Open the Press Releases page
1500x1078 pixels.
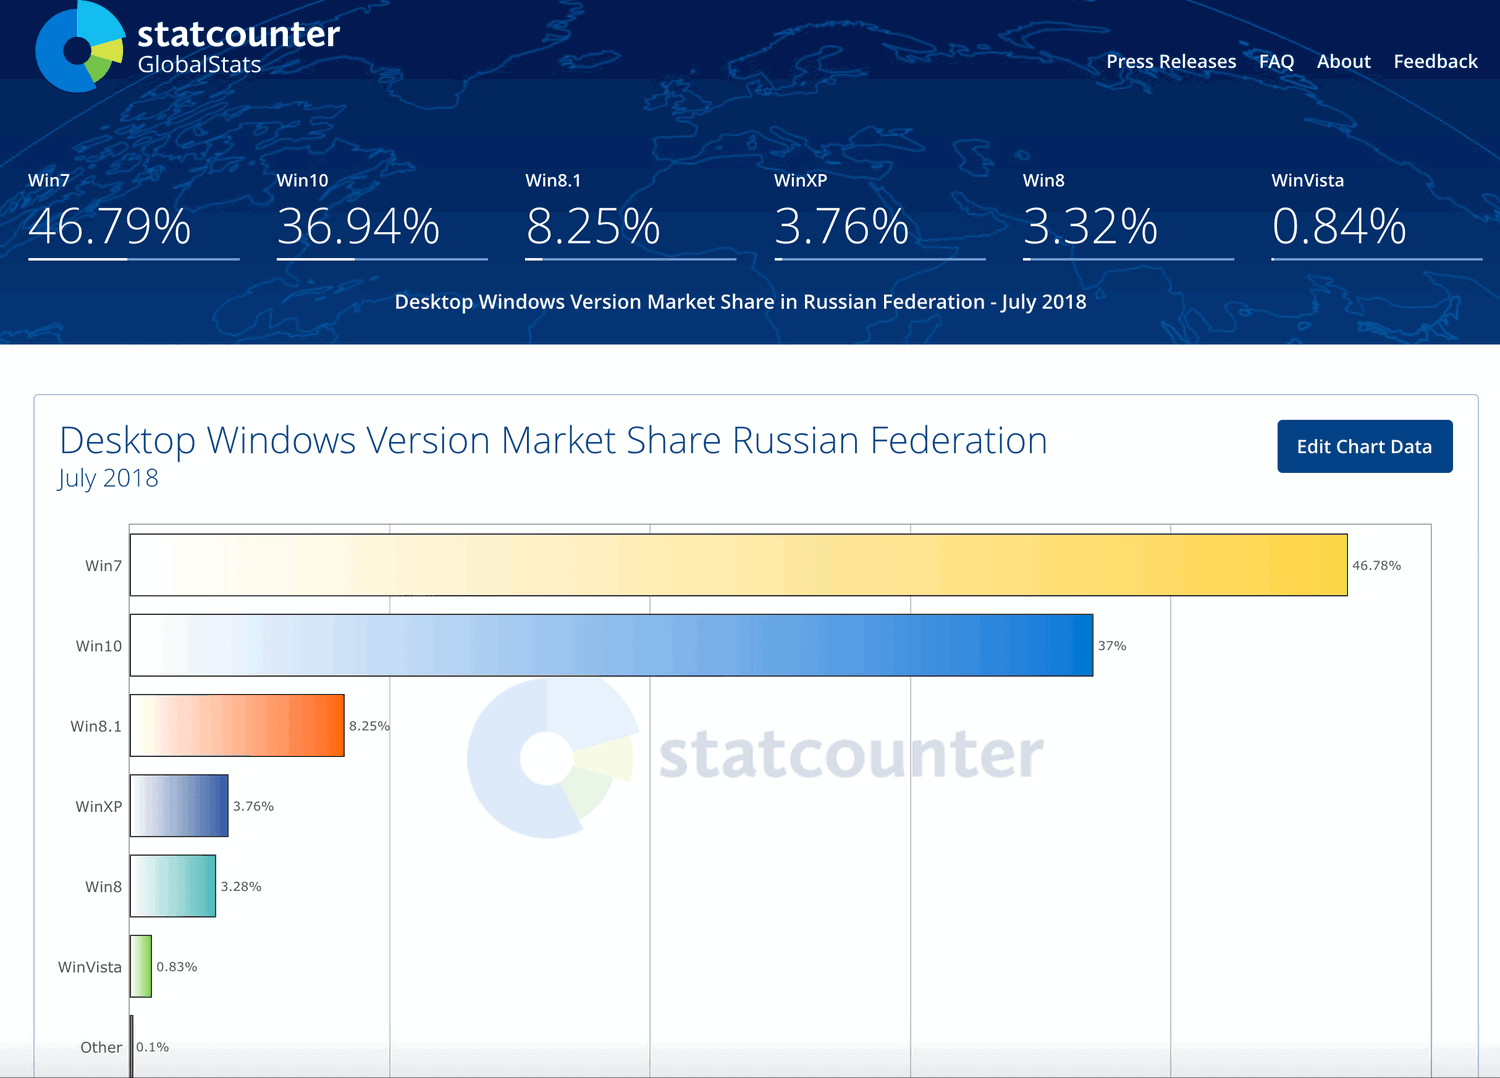tap(1171, 61)
